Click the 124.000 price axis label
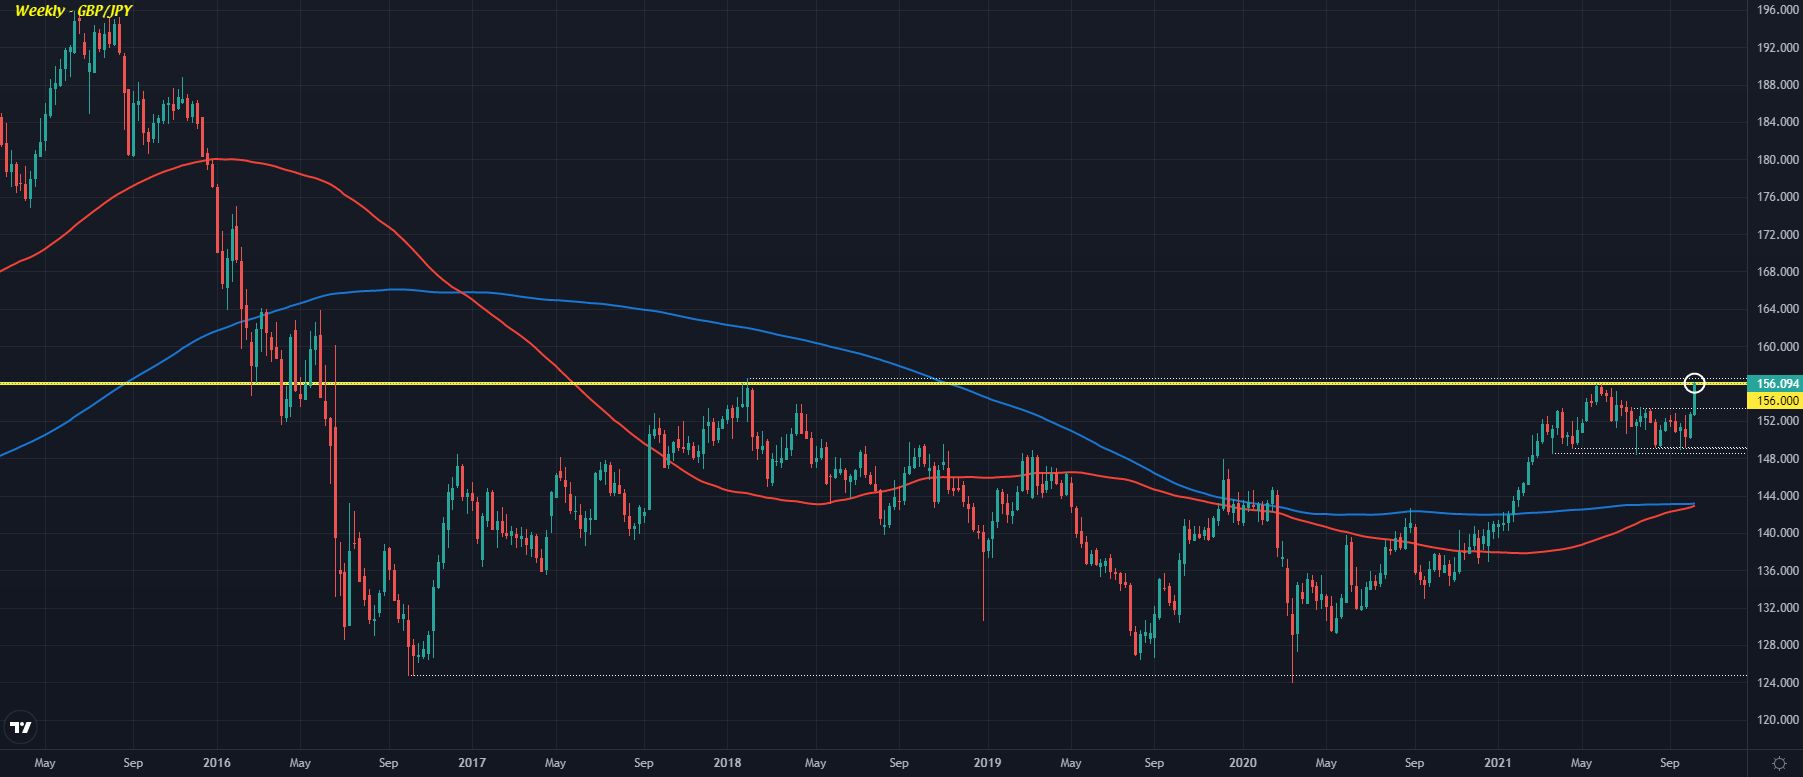The width and height of the screenshot is (1803, 777). tap(1778, 683)
